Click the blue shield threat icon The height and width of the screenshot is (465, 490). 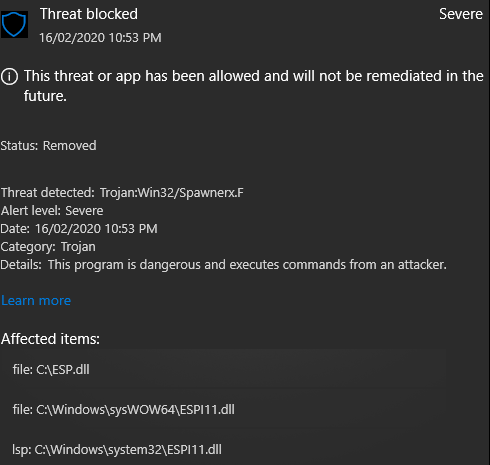click(14, 24)
